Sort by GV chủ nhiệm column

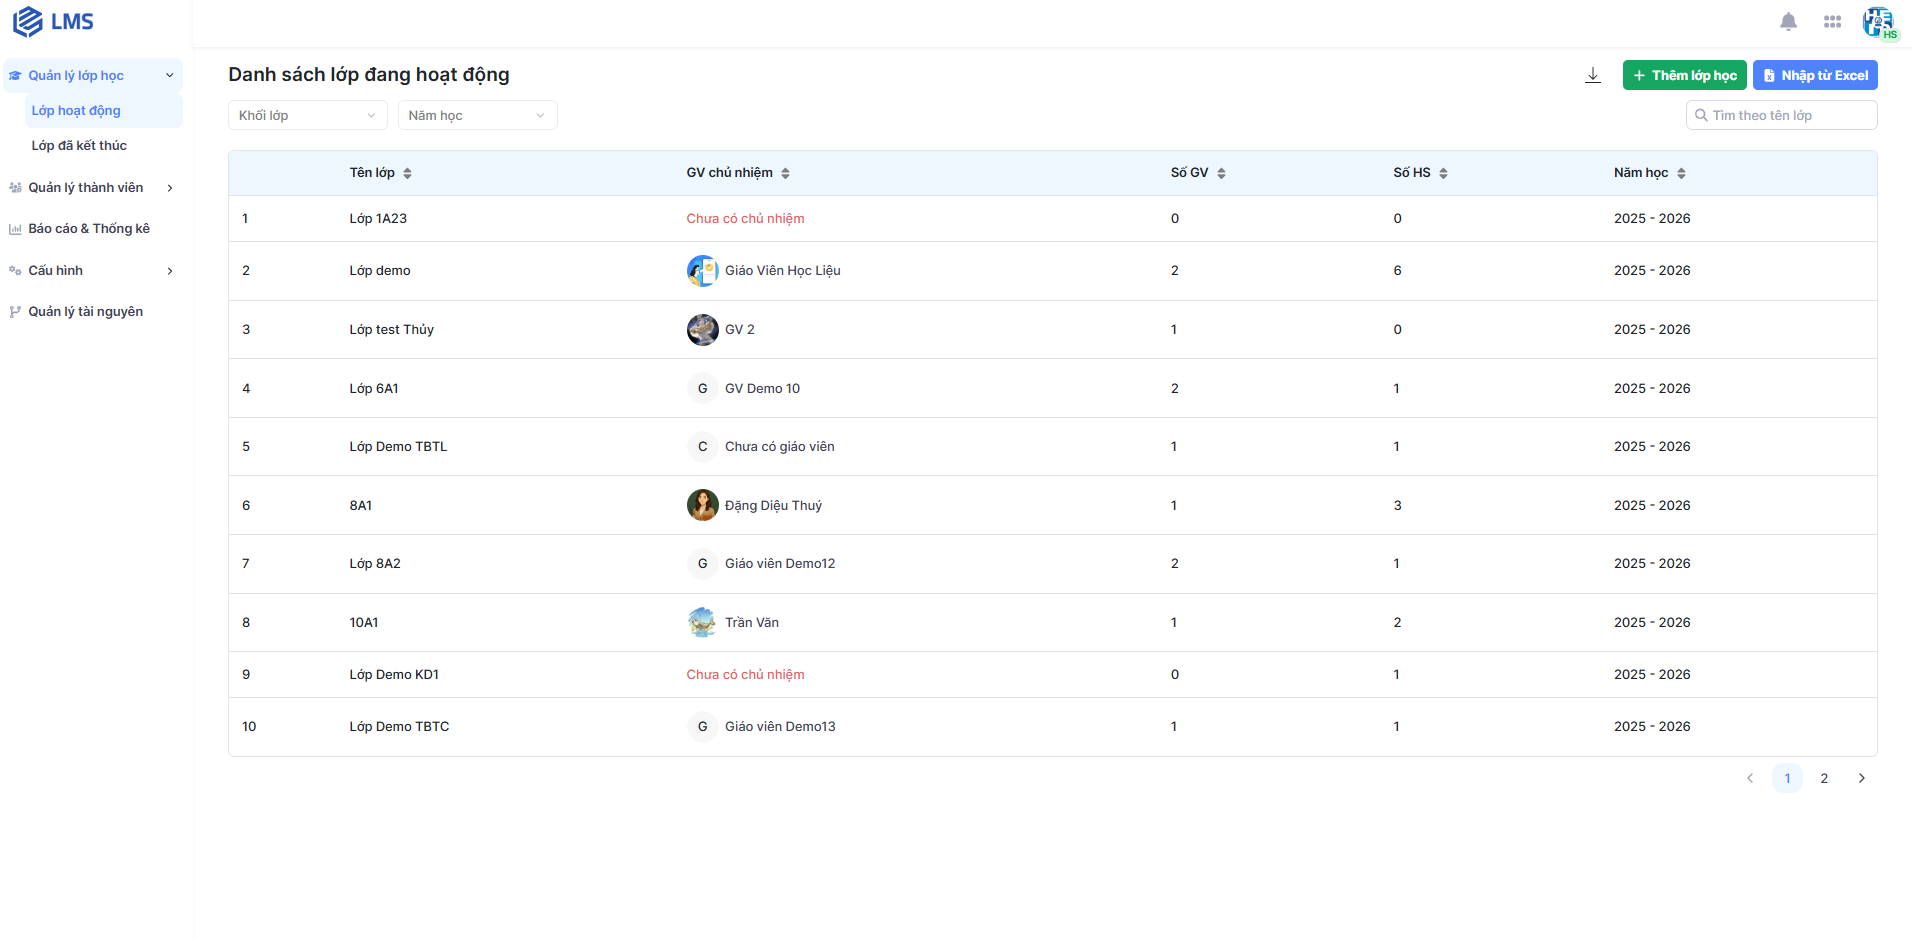click(x=785, y=173)
